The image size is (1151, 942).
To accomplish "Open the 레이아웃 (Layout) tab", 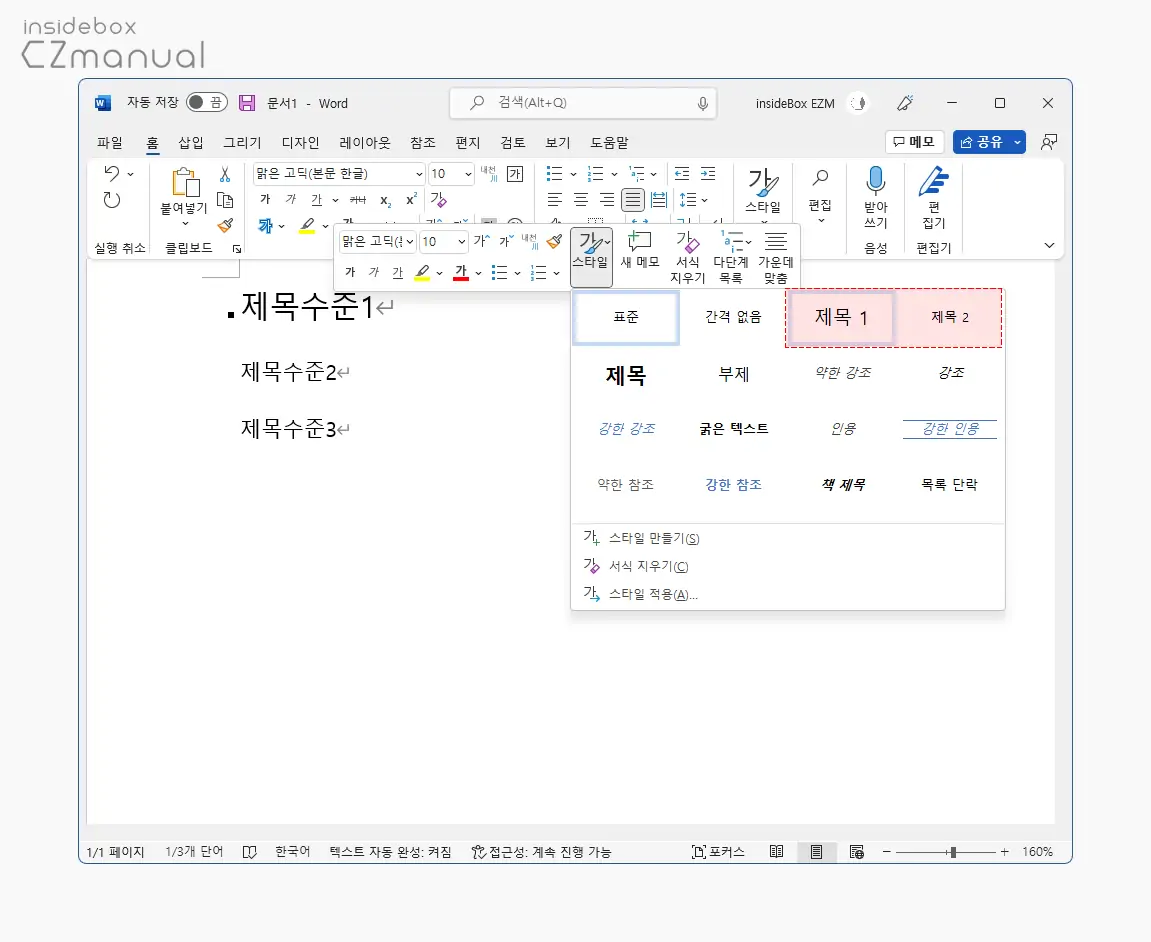I will [365, 142].
